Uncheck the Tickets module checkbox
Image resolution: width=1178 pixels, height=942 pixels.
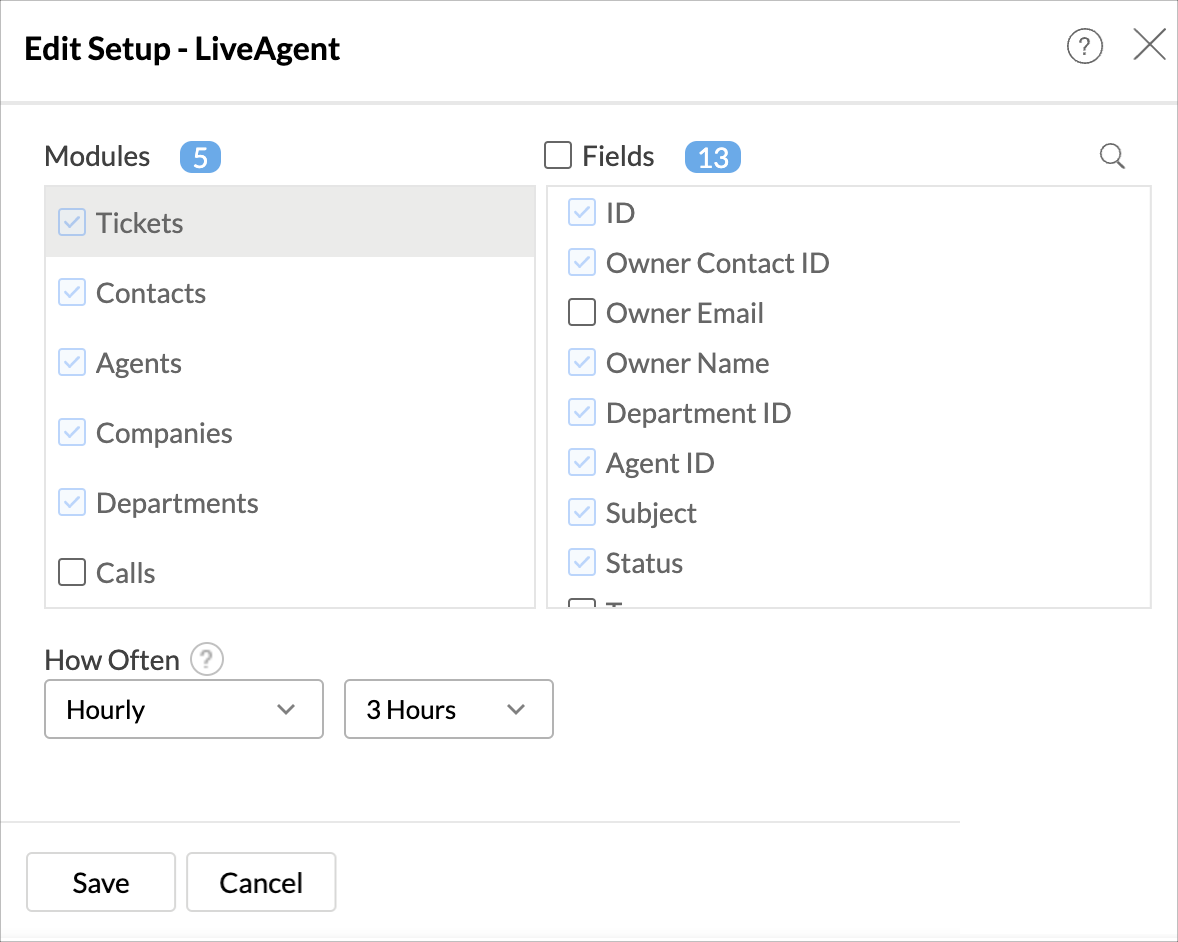pos(72,222)
